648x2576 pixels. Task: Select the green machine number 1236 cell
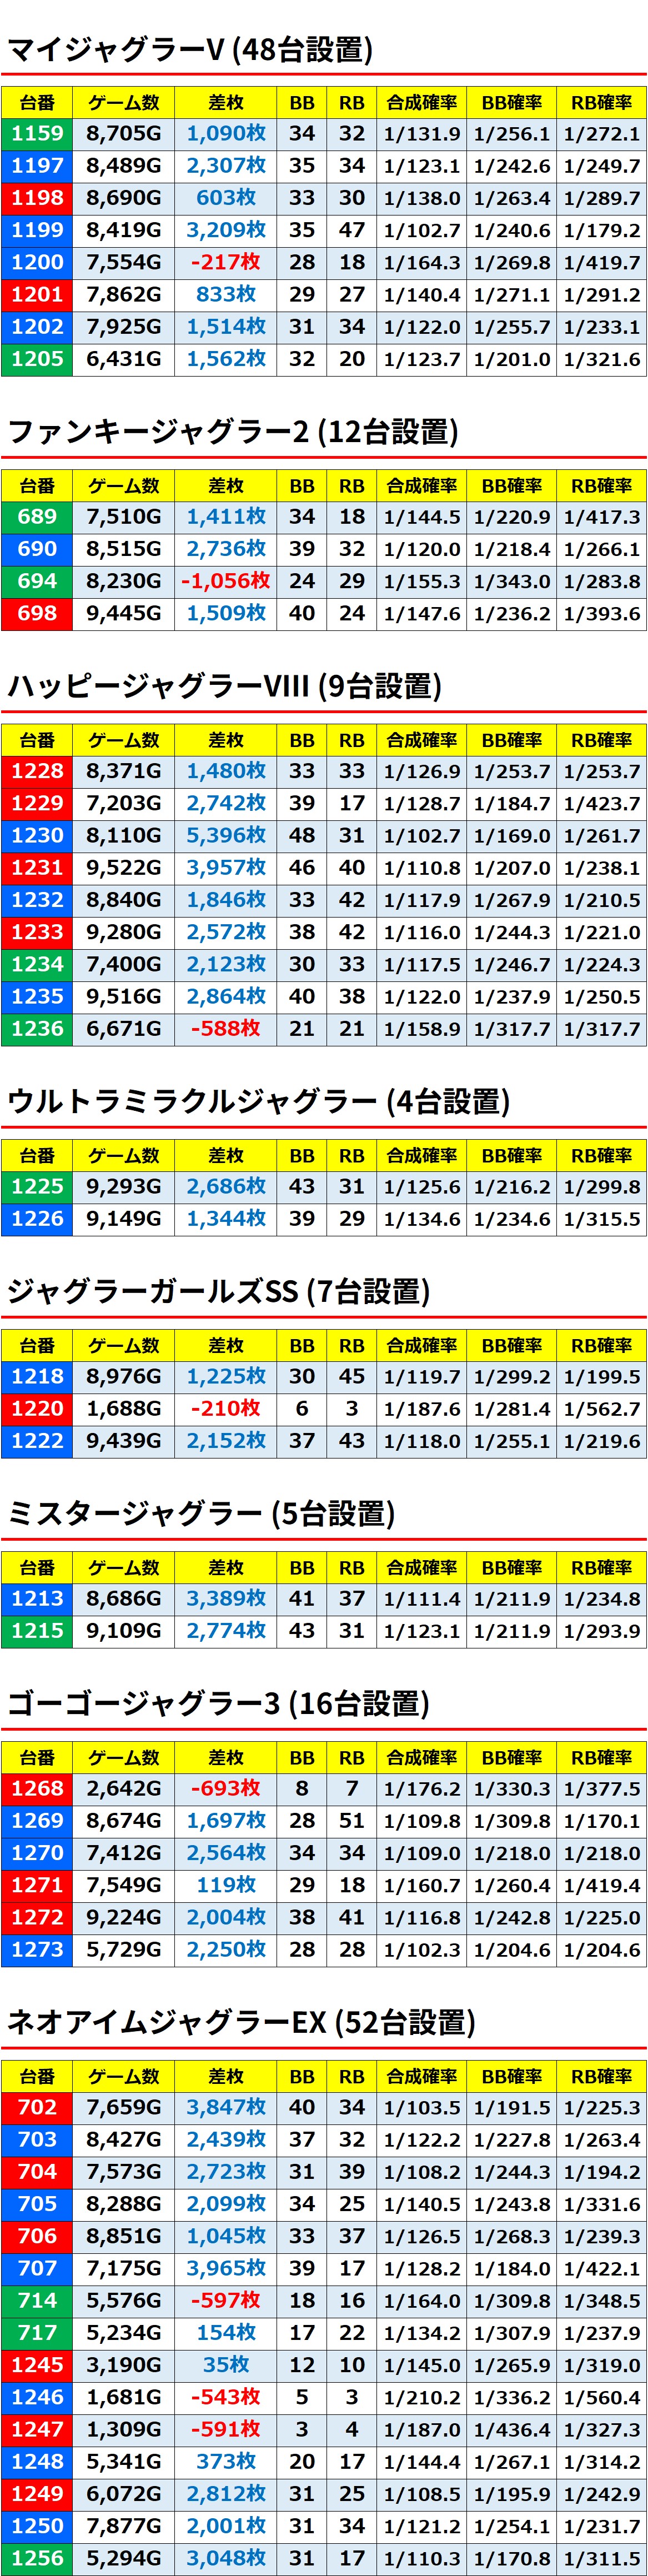[x=37, y=1028]
